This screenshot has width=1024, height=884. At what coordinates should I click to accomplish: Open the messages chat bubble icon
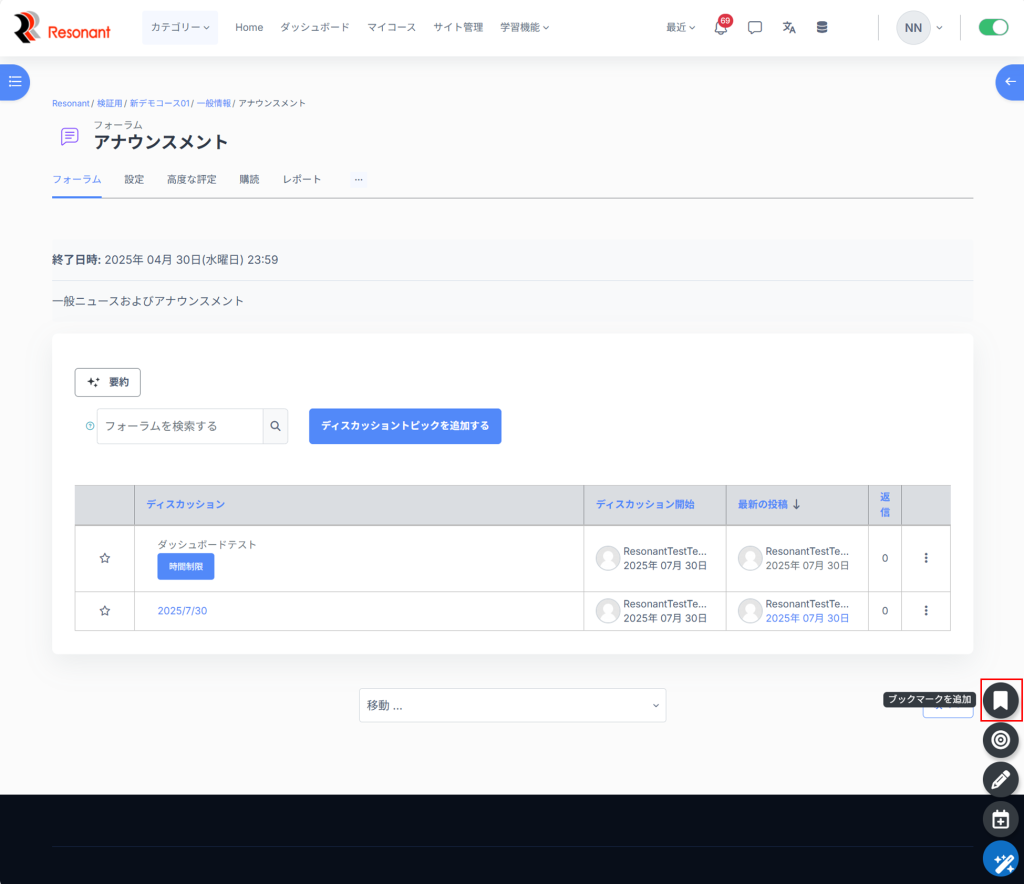click(x=755, y=28)
